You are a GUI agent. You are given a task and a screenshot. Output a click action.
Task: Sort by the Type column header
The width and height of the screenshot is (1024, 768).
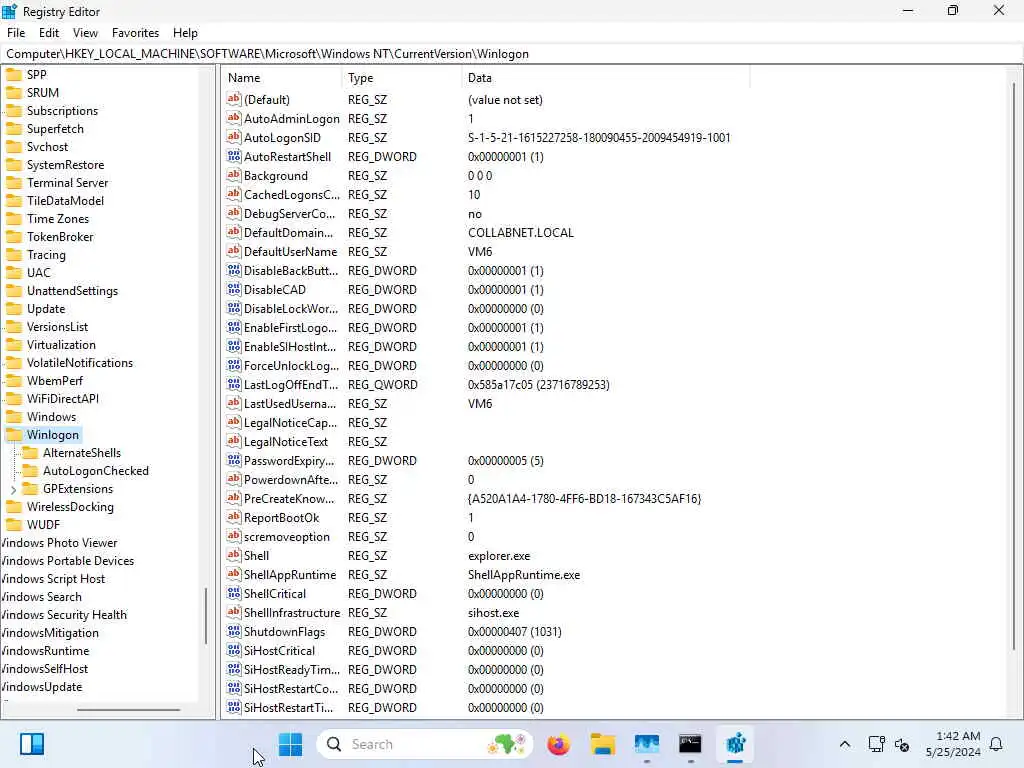coord(402,78)
